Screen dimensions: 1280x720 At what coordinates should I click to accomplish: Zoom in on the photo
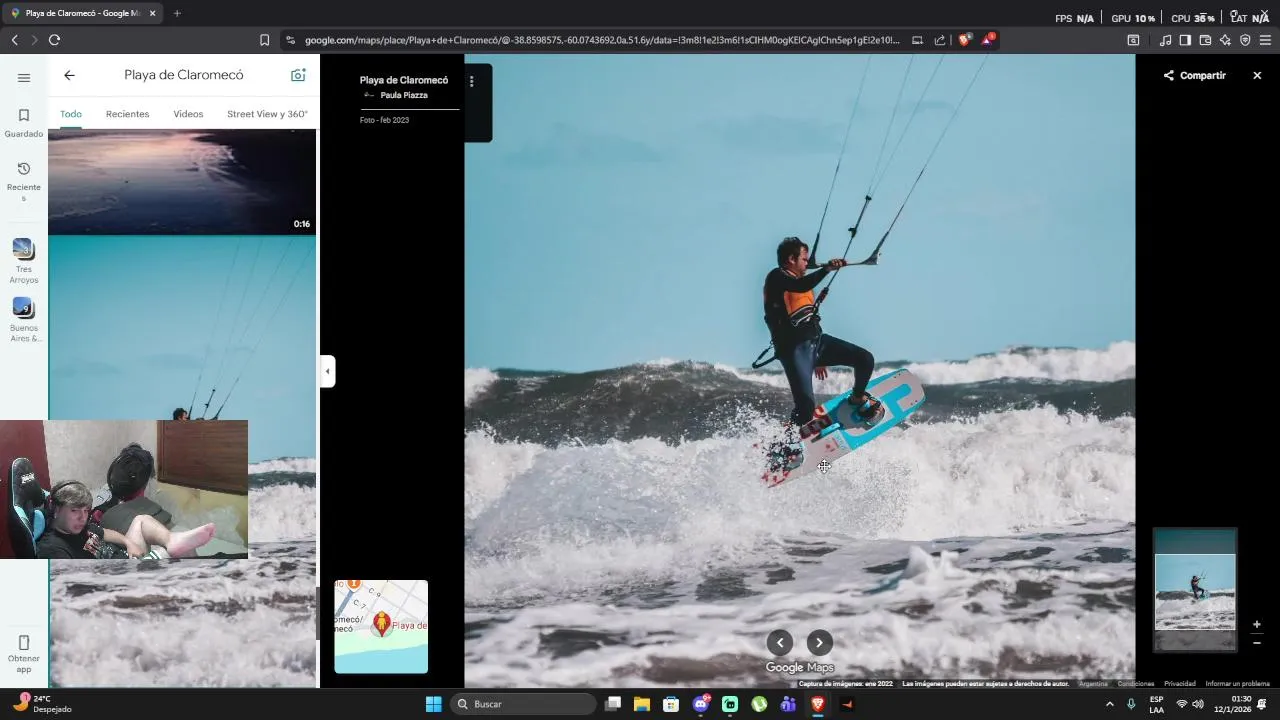1257,625
